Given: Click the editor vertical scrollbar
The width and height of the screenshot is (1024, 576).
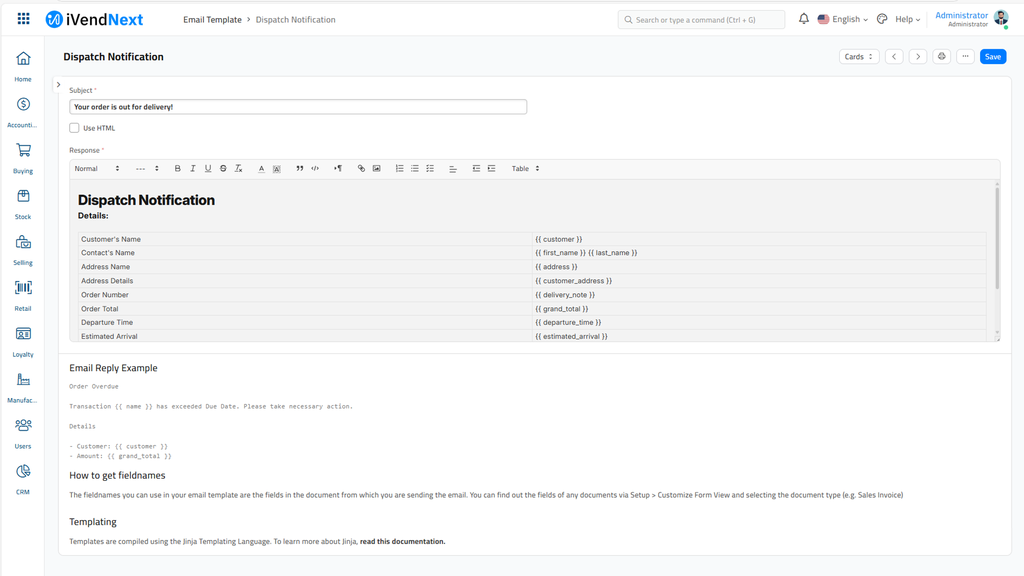Looking at the screenshot, I should [x=997, y=238].
